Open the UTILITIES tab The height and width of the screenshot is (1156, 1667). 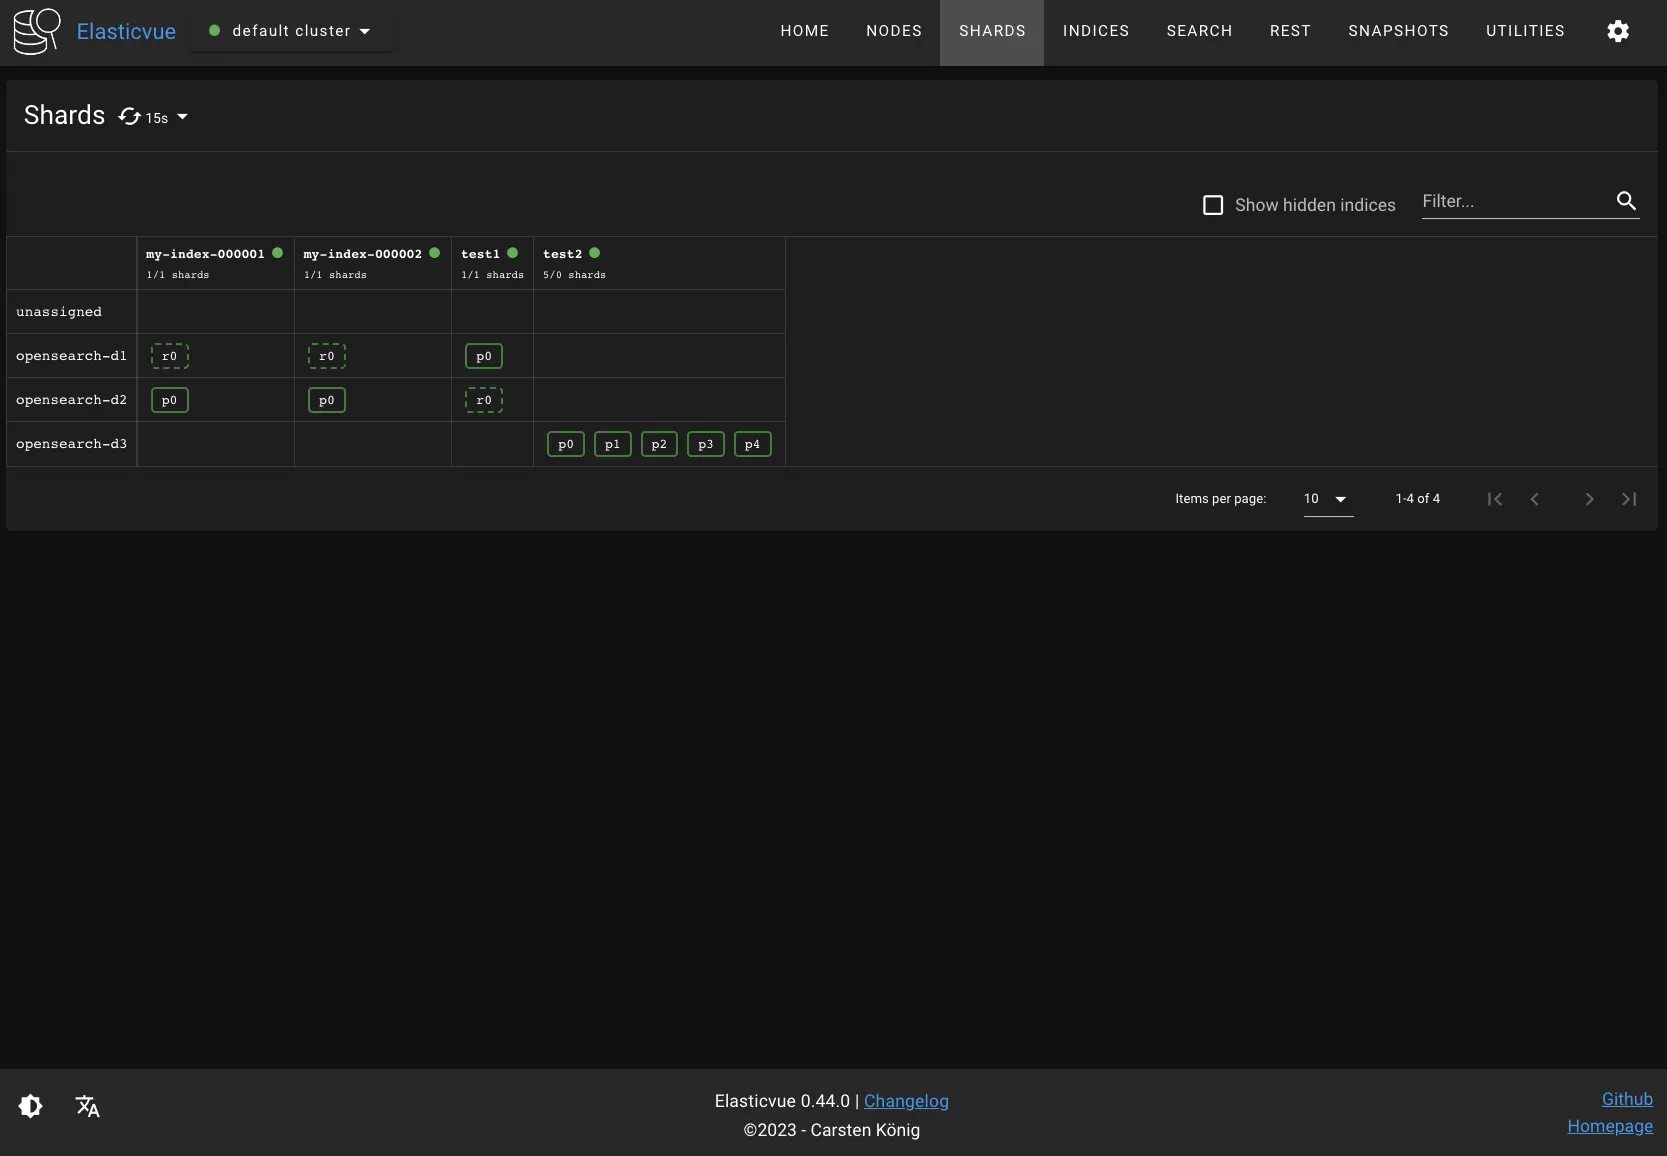[1525, 31]
